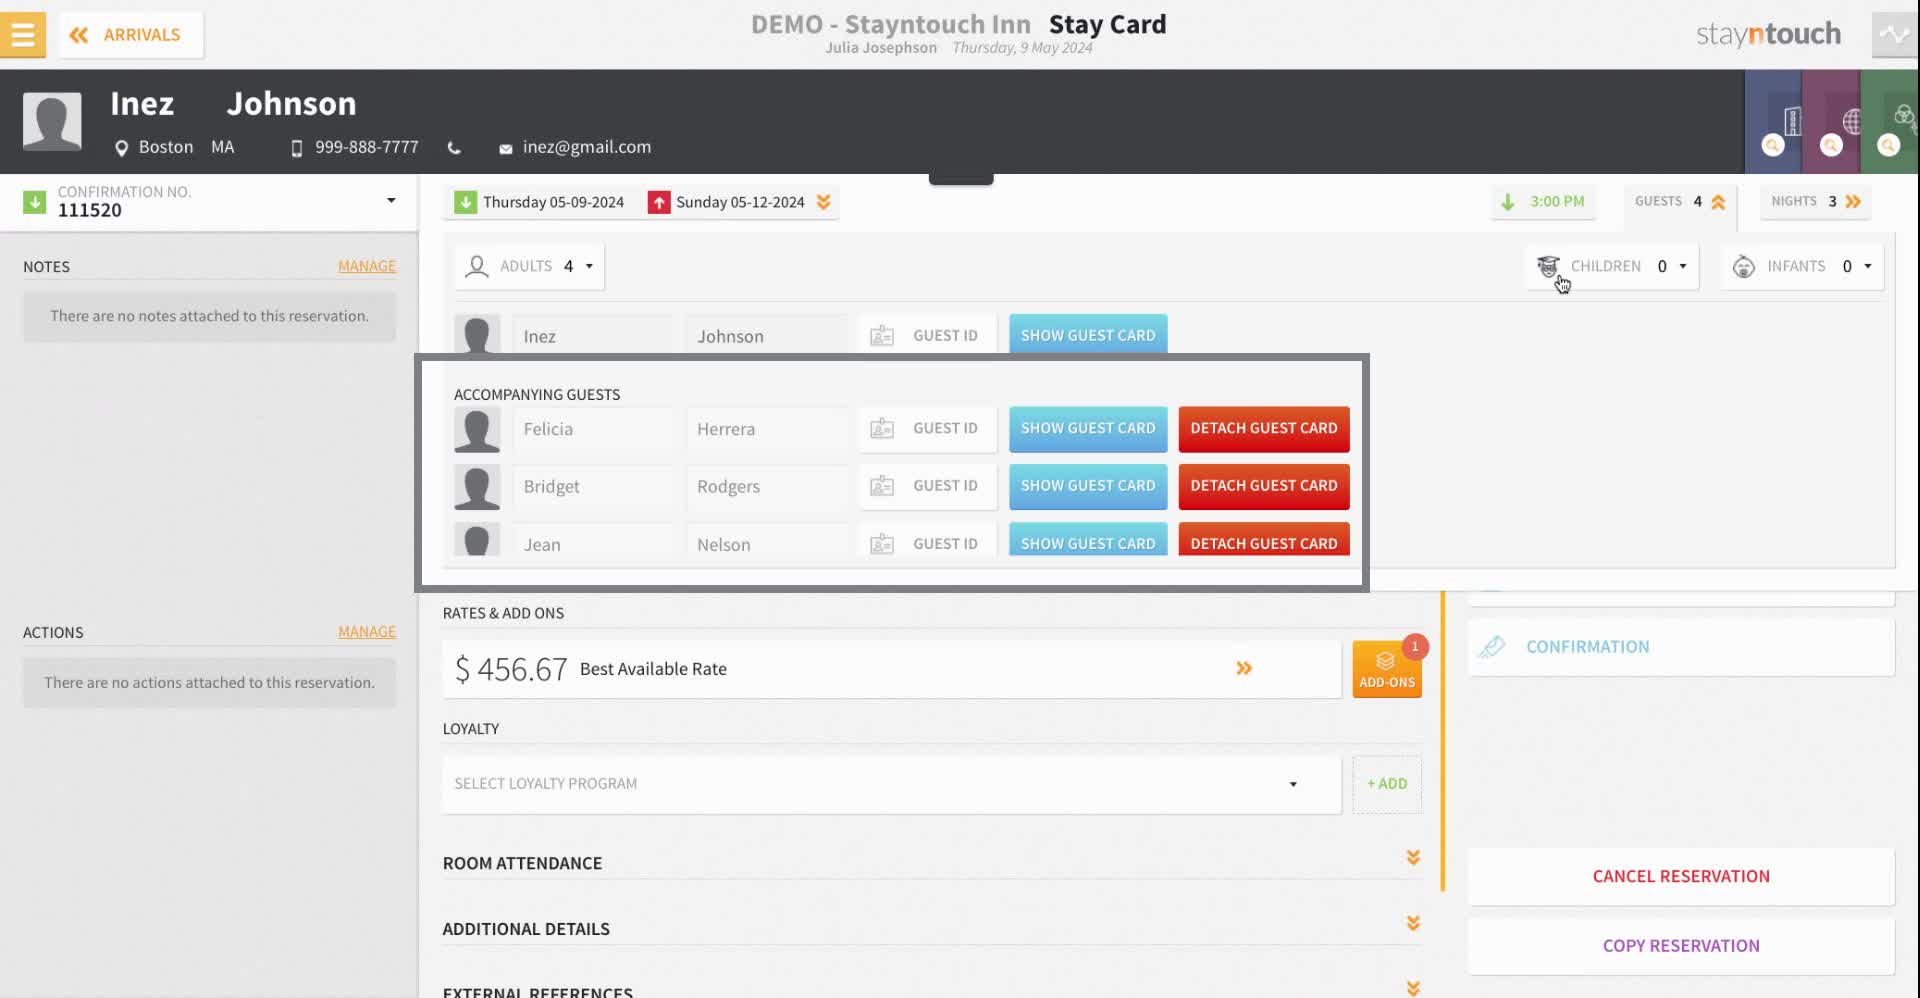Show guest card for Jean Nelson
Screen dimensions: 1920x998
point(1088,541)
